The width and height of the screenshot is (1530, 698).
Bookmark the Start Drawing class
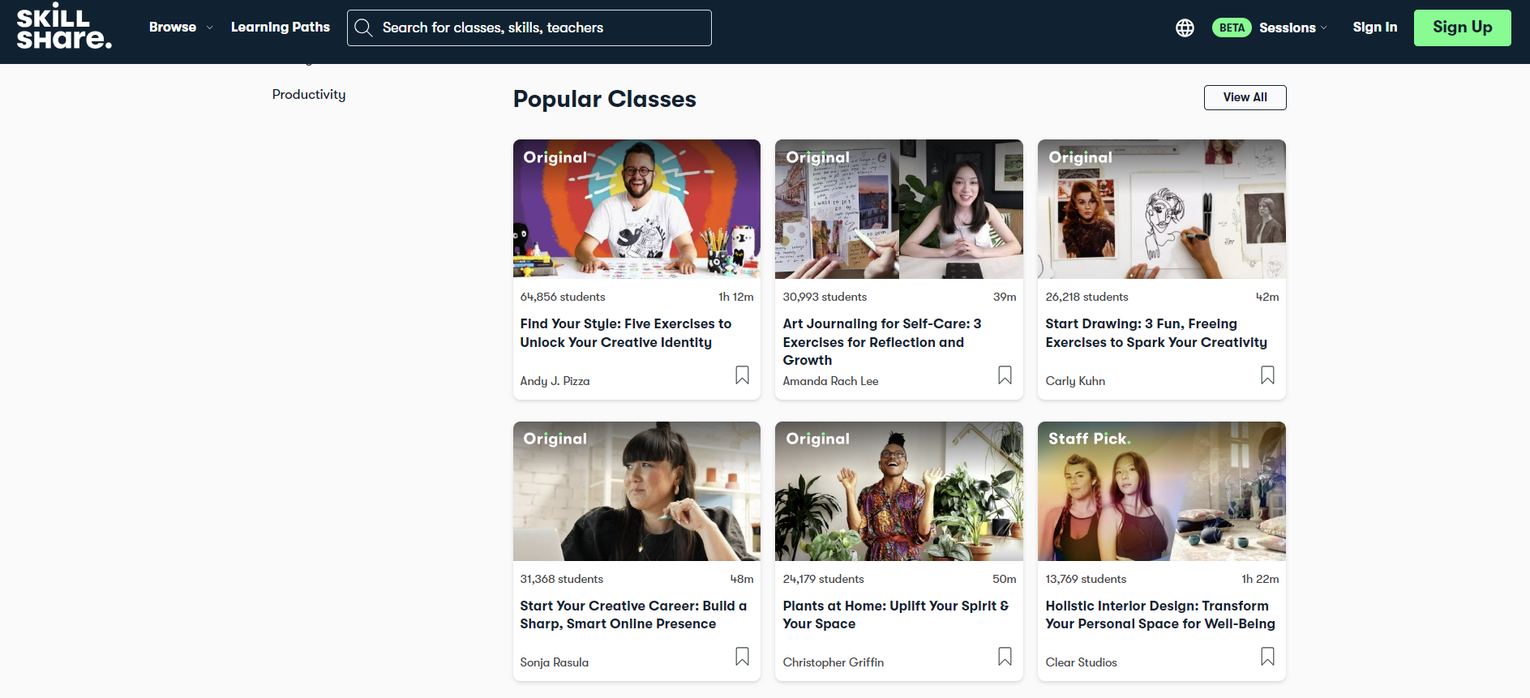point(1267,374)
